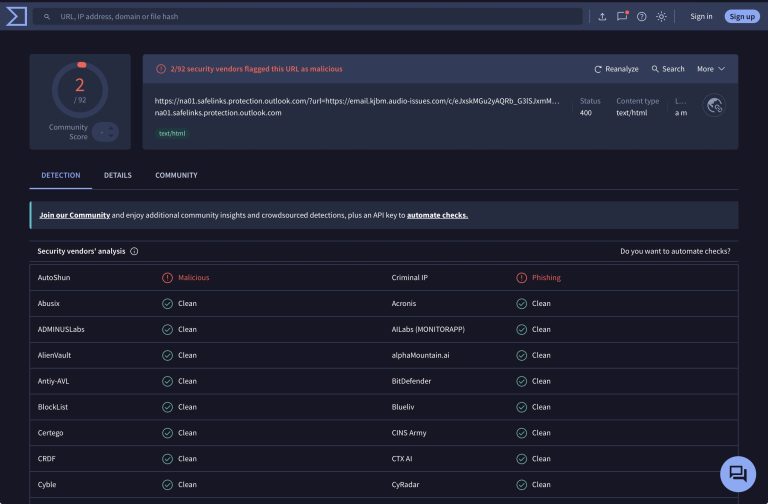Click the Criminal IP Phishing warning icon
The width and height of the screenshot is (768, 504).
point(522,278)
